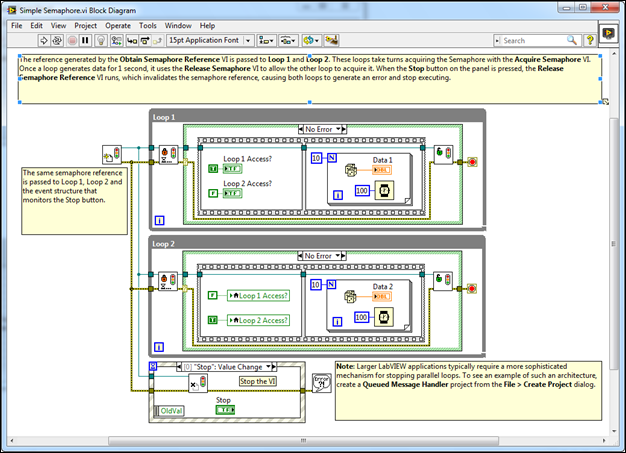Open the Tools menu
Screen dimensions: 626x453
click(148, 25)
